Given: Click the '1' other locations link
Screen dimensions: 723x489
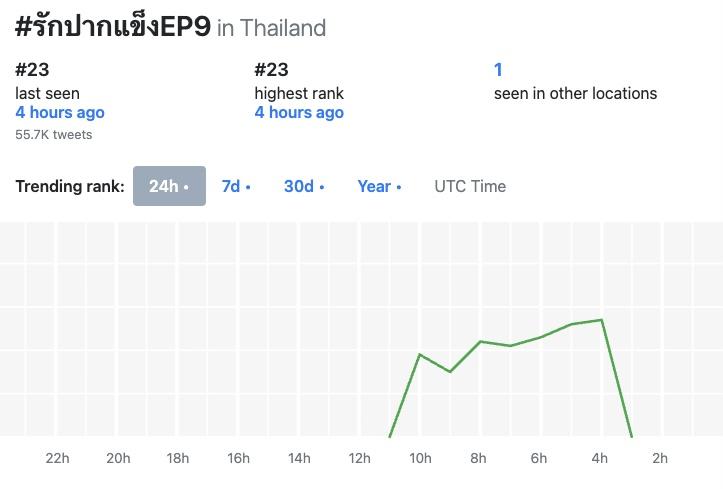Looking at the screenshot, I should pyautogui.click(x=498, y=70).
